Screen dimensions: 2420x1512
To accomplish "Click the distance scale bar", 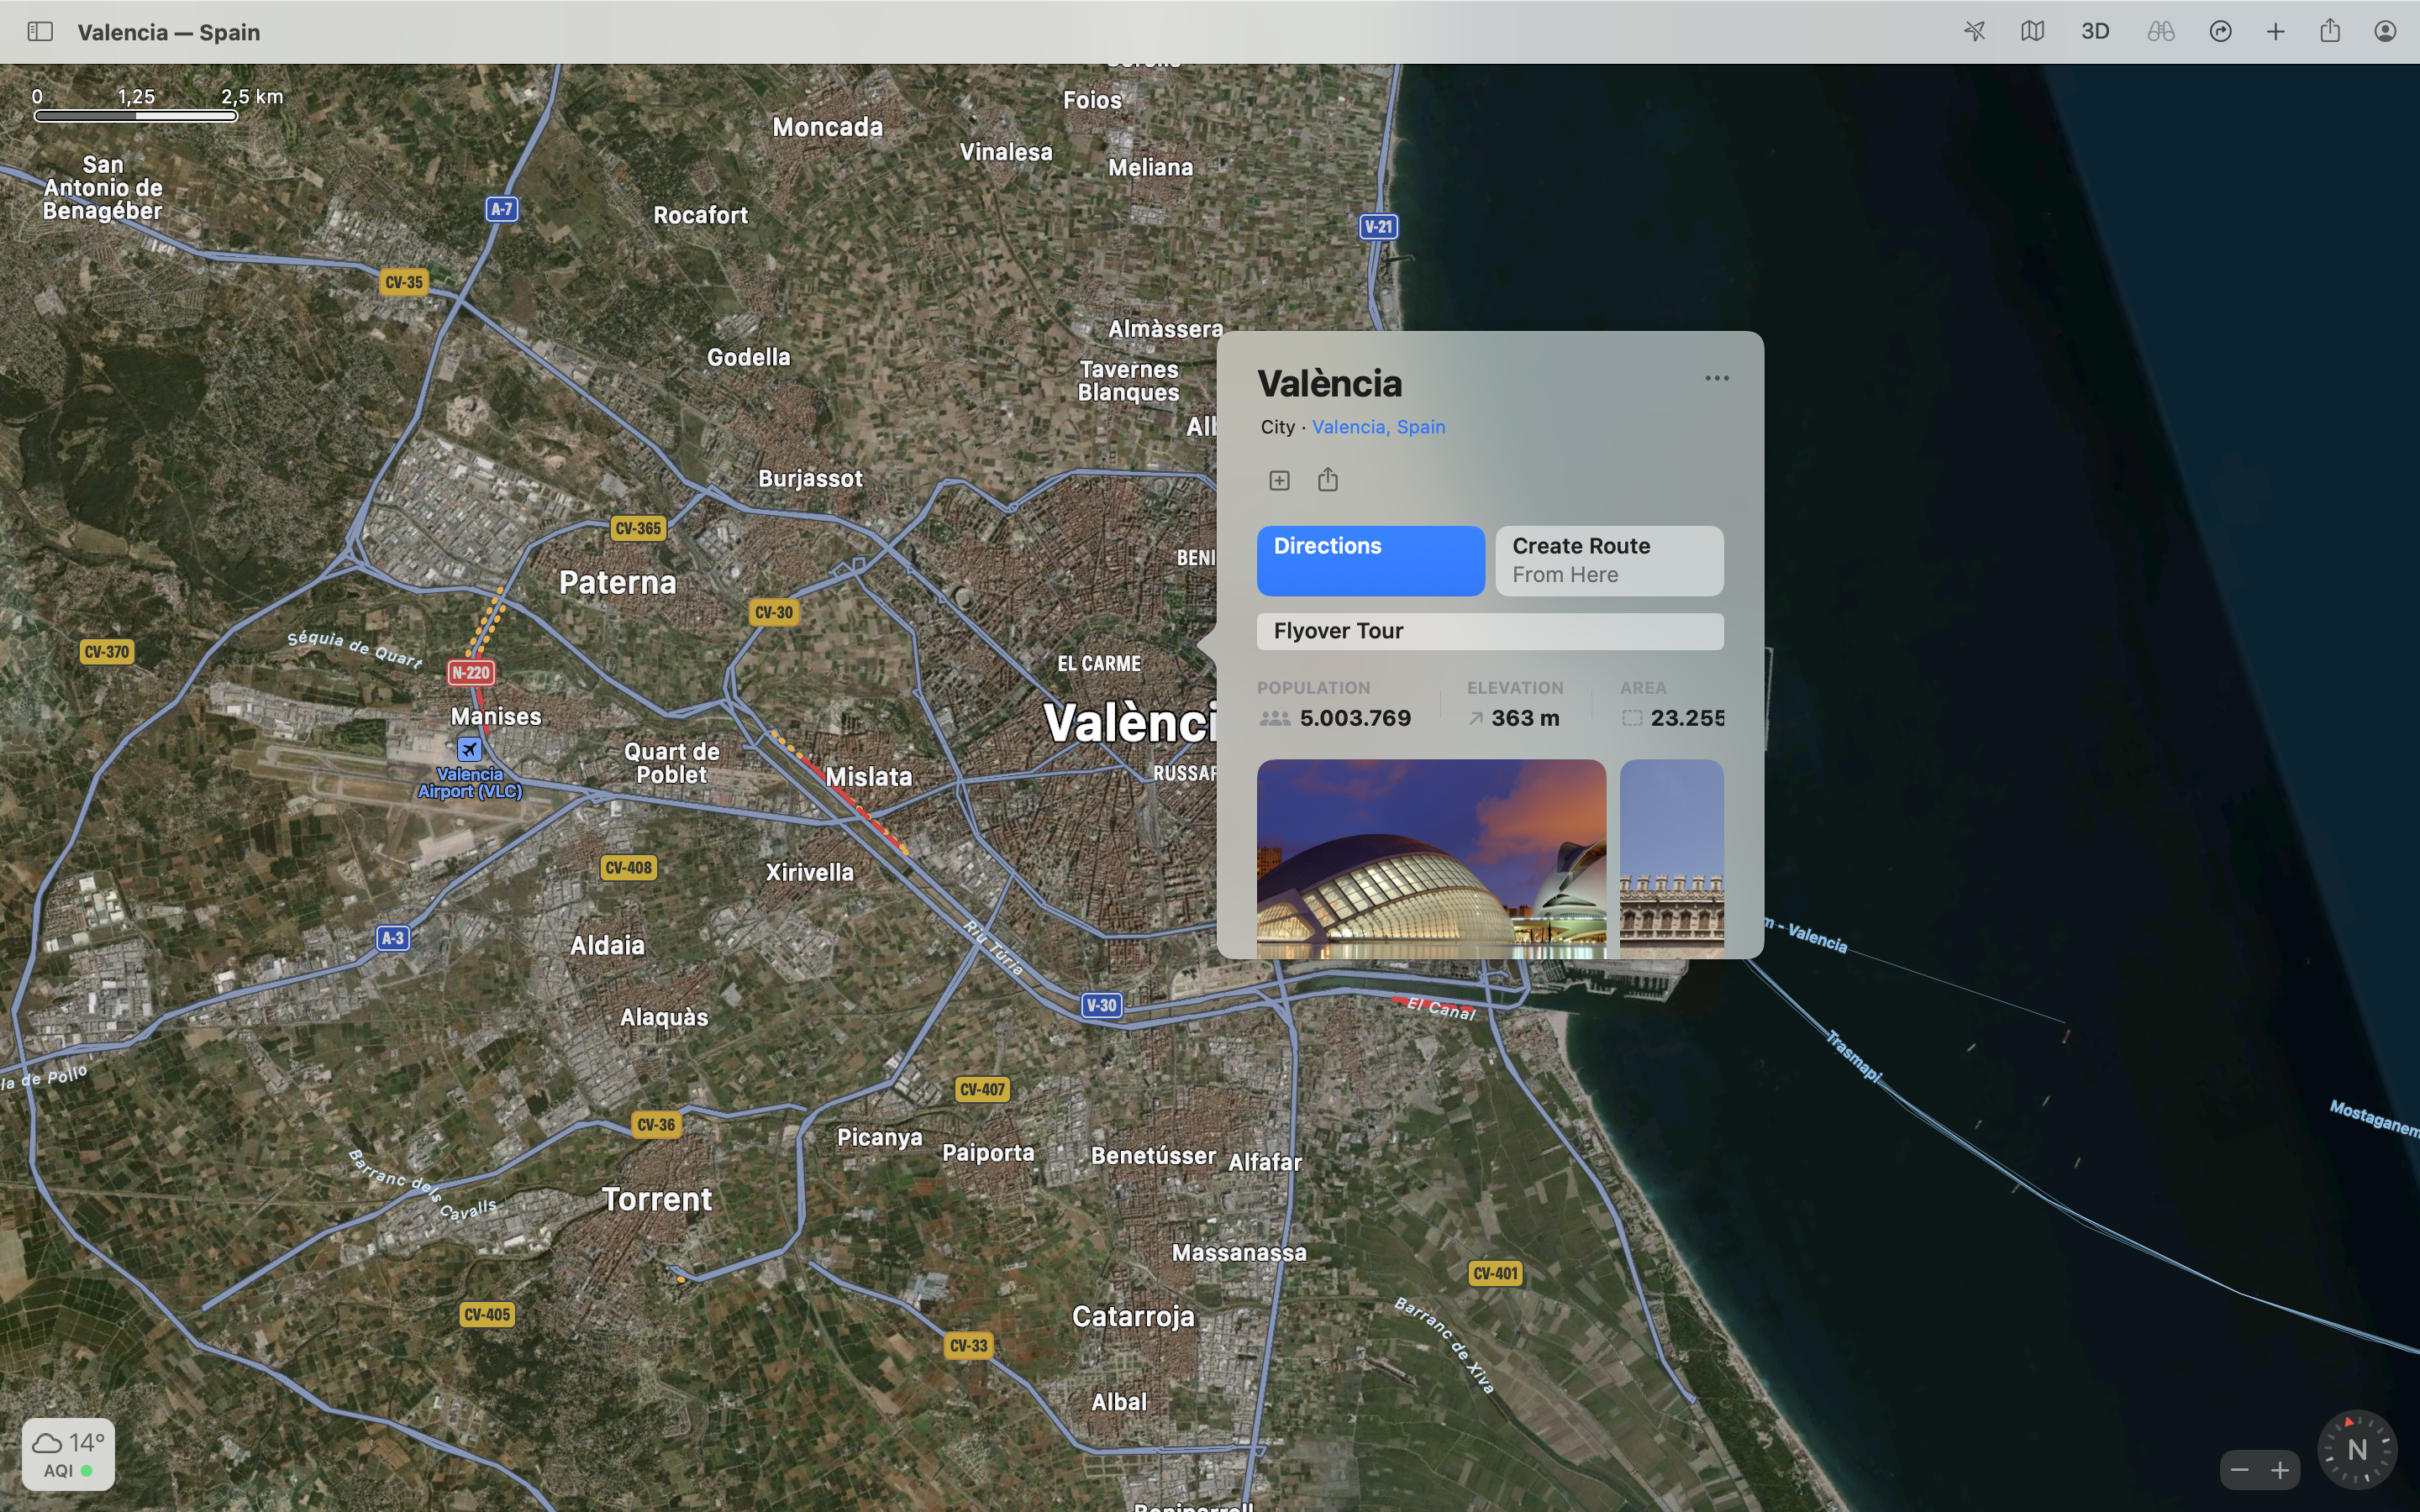I will point(136,116).
